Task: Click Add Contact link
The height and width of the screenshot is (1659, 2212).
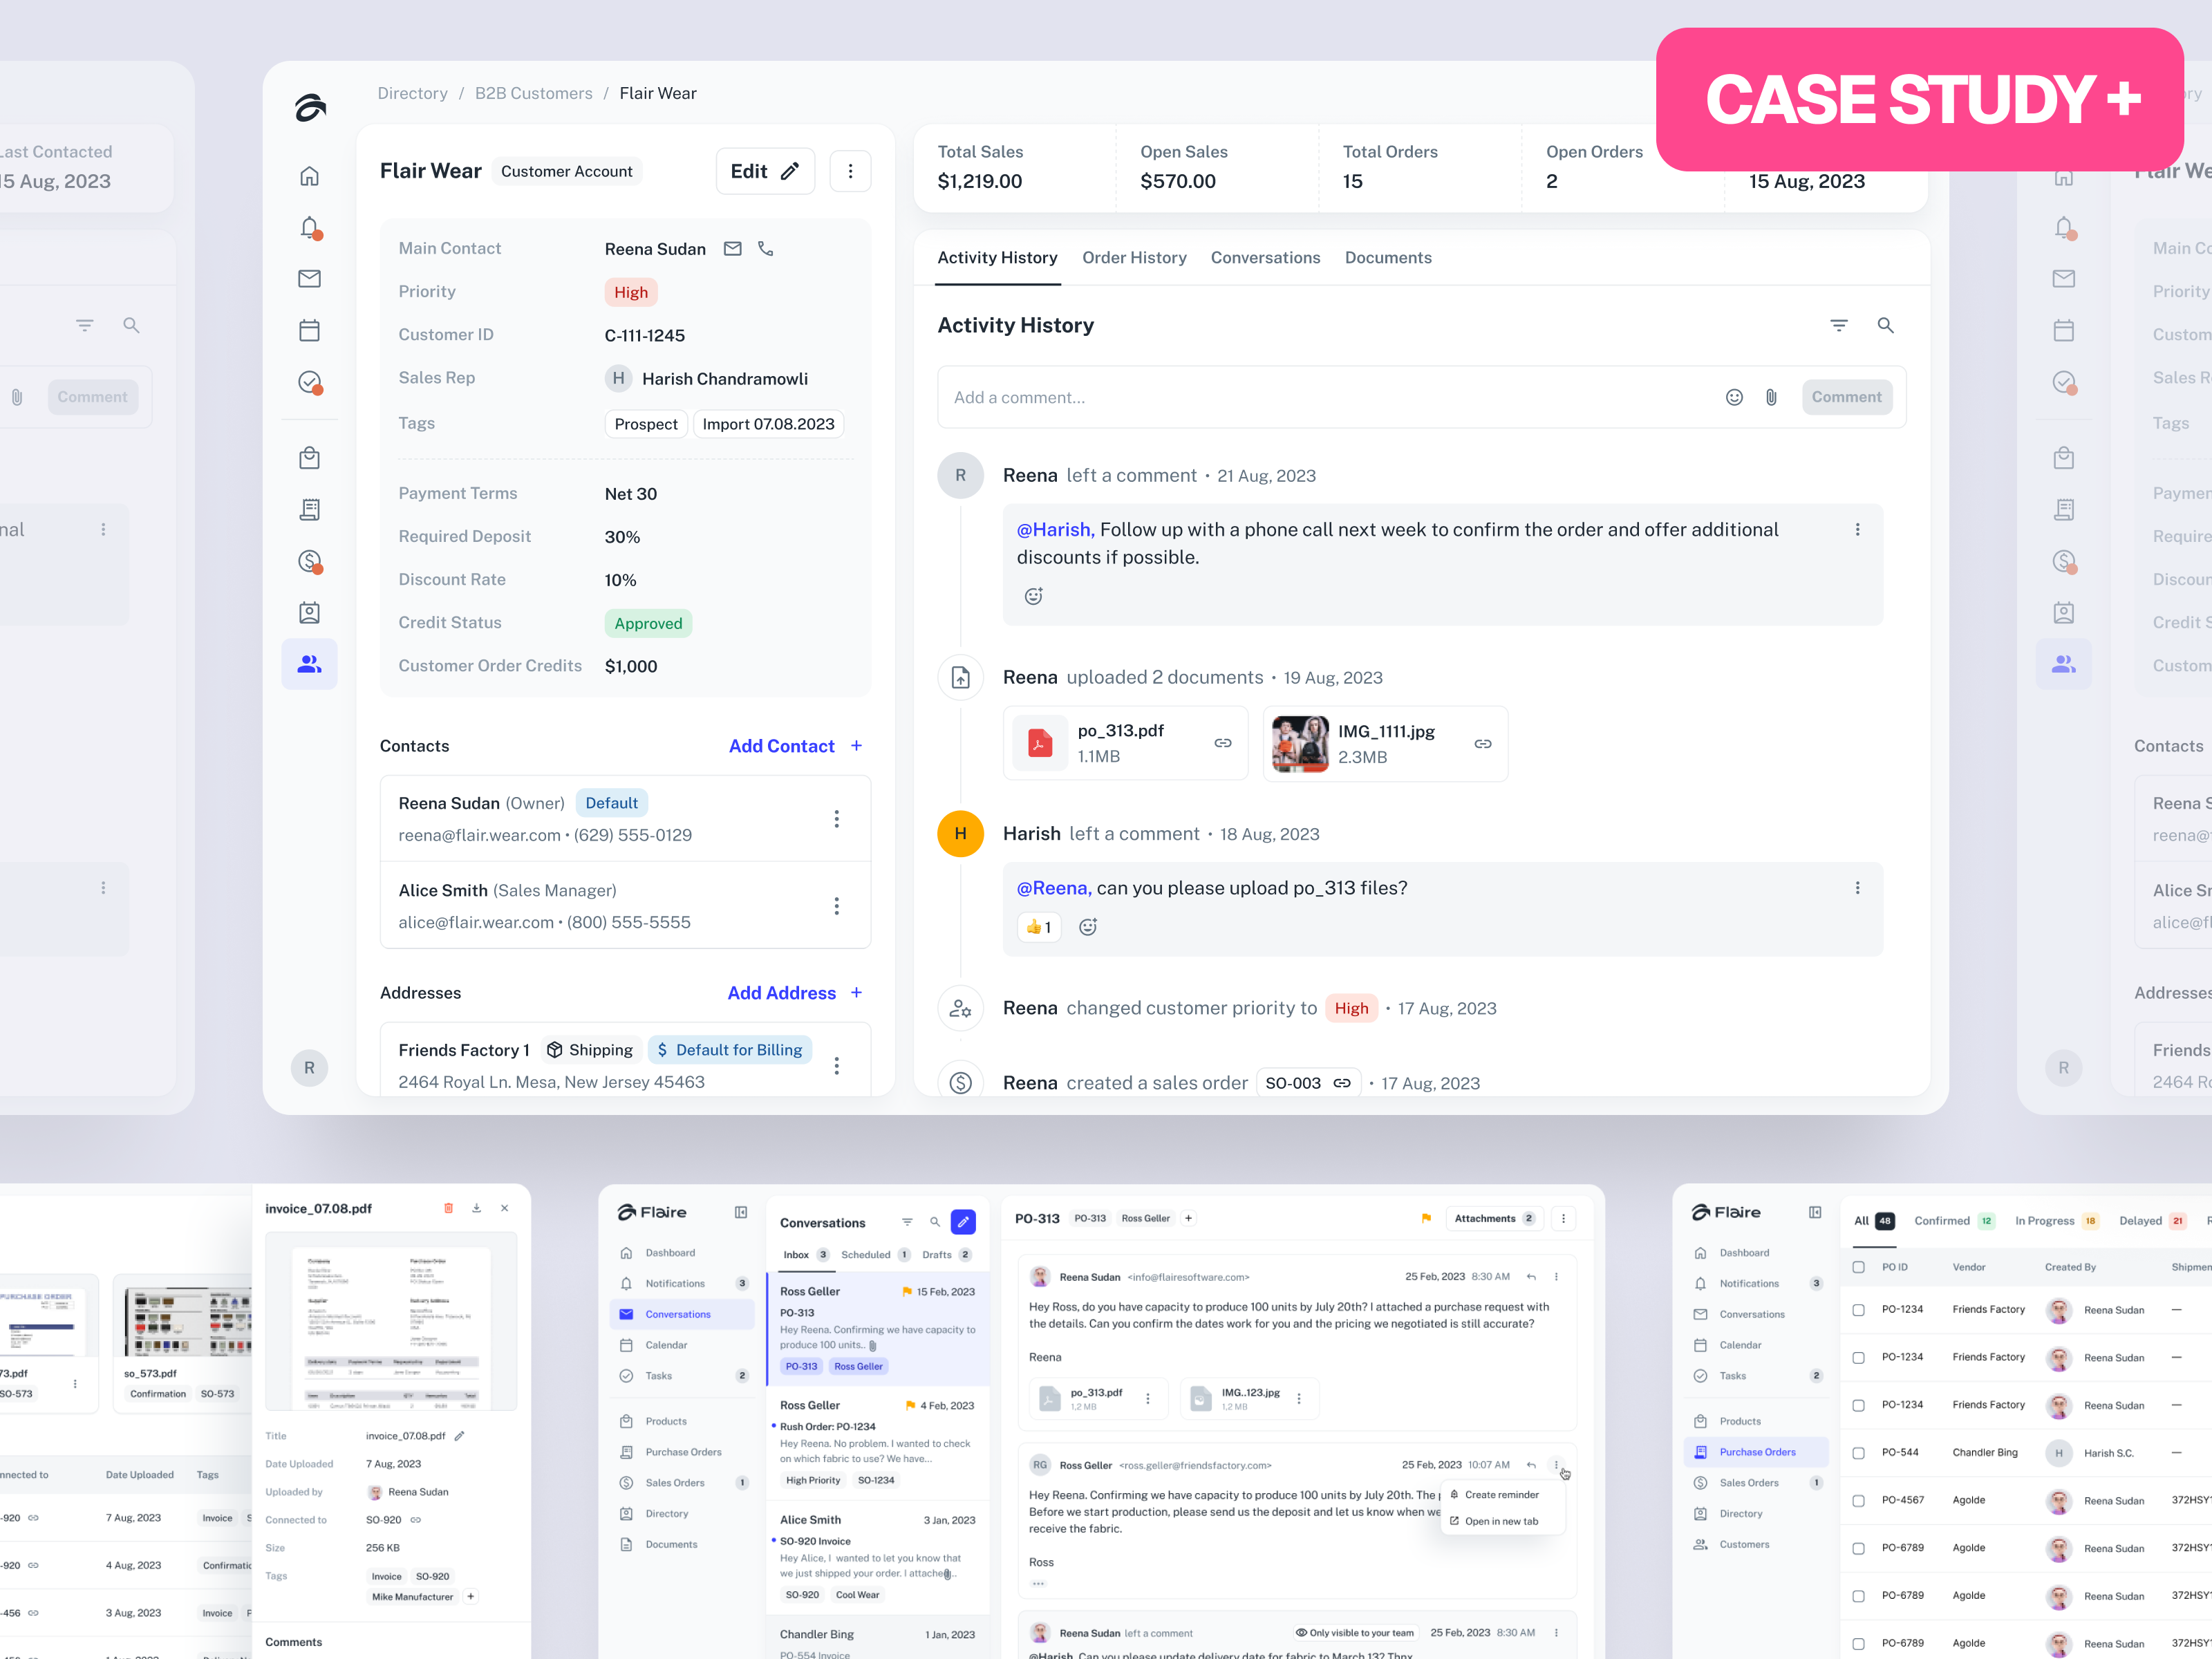Action: tap(795, 746)
